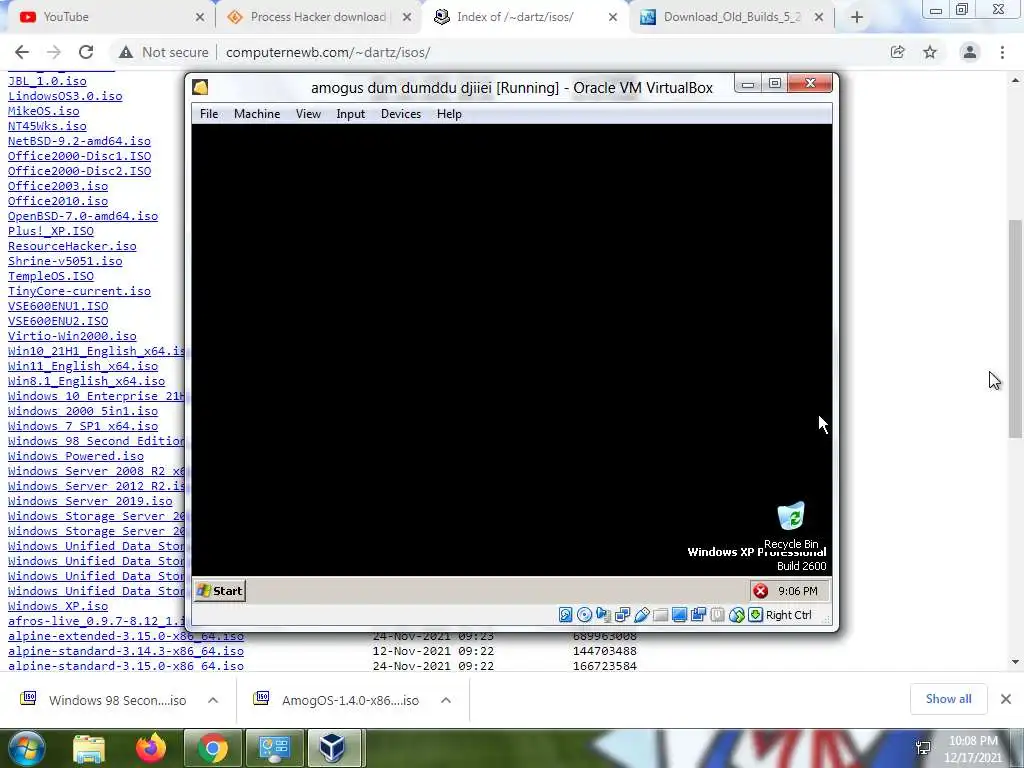The width and height of the screenshot is (1024, 768).
Task: Click the share page icon in the address bar
Action: (898, 52)
